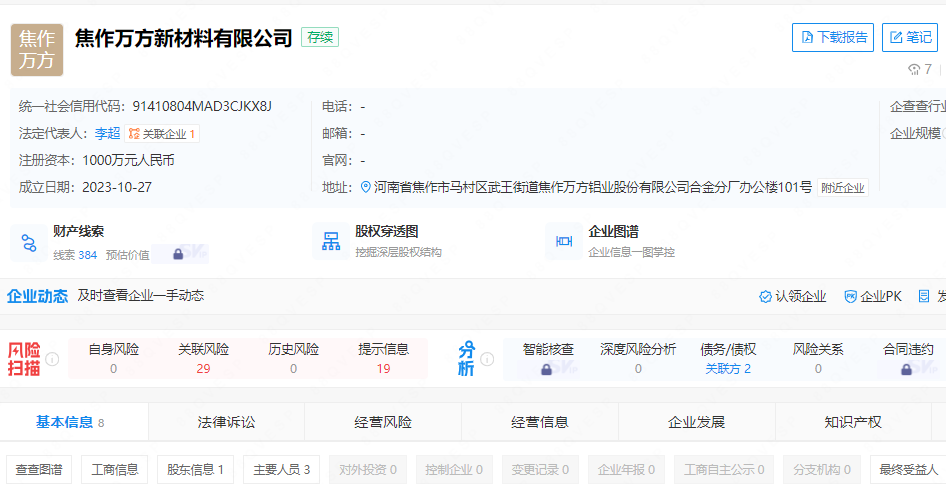This screenshot has width=946, height=484.
Task: Switch to the 经营信息 tab
Action: click(540, 422)
